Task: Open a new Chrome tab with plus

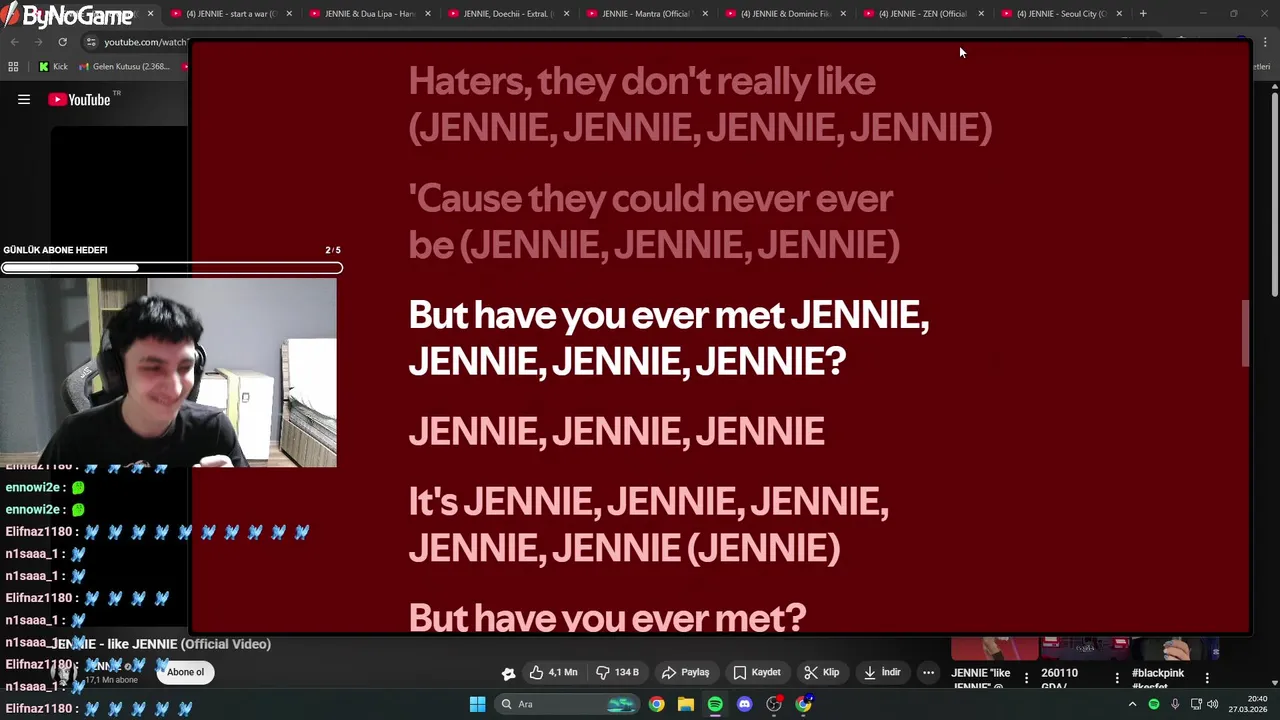Action: (1143, 14)
